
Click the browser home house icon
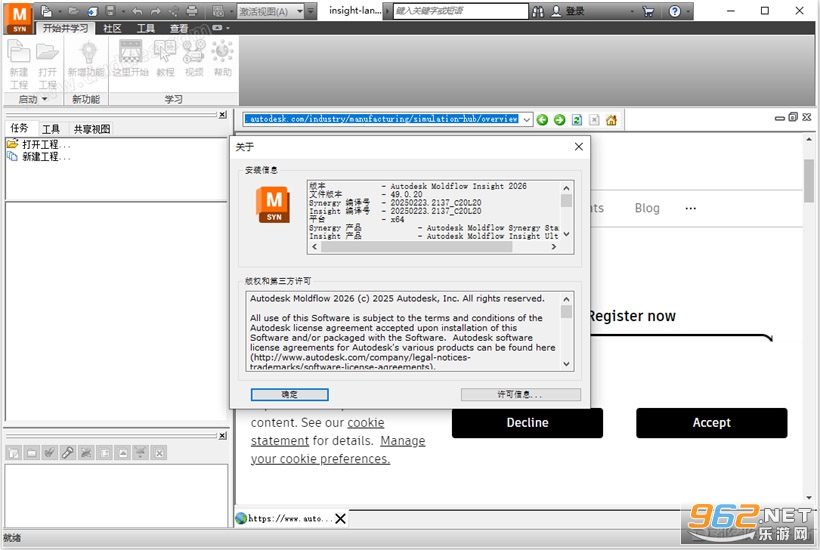(611, 120)
